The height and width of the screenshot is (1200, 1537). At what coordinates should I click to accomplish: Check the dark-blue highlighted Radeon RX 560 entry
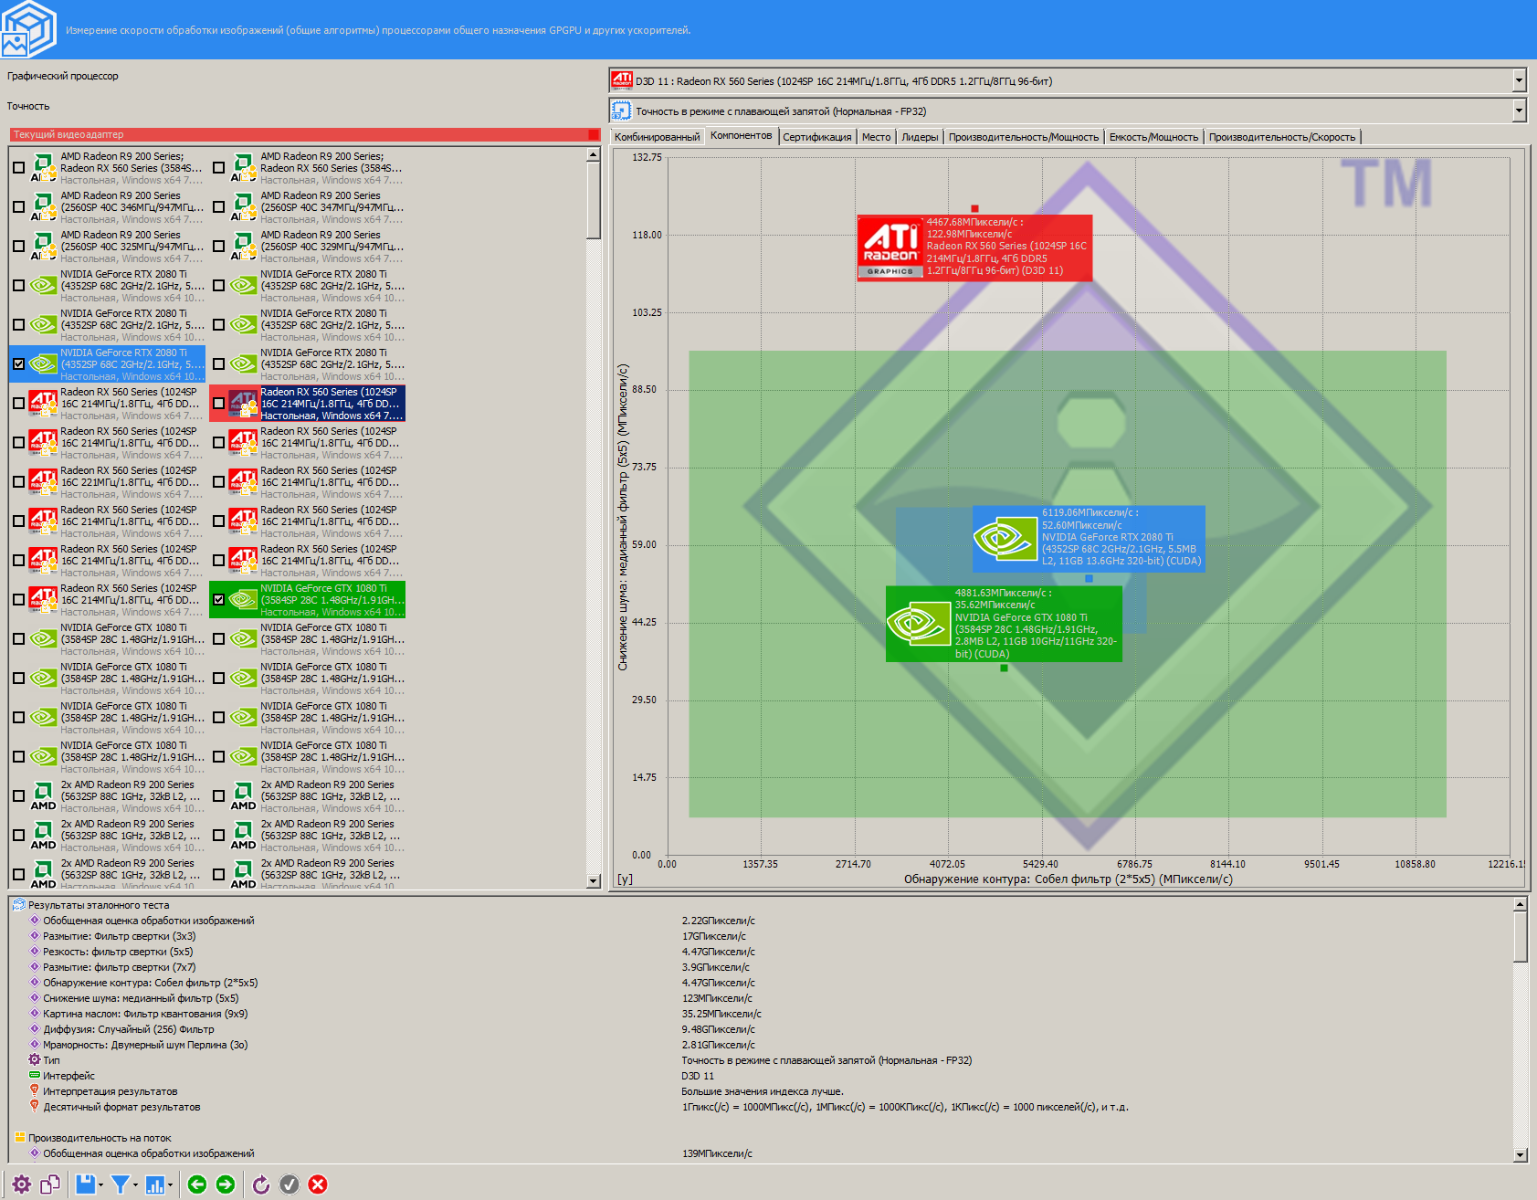[x=219, y=404]
